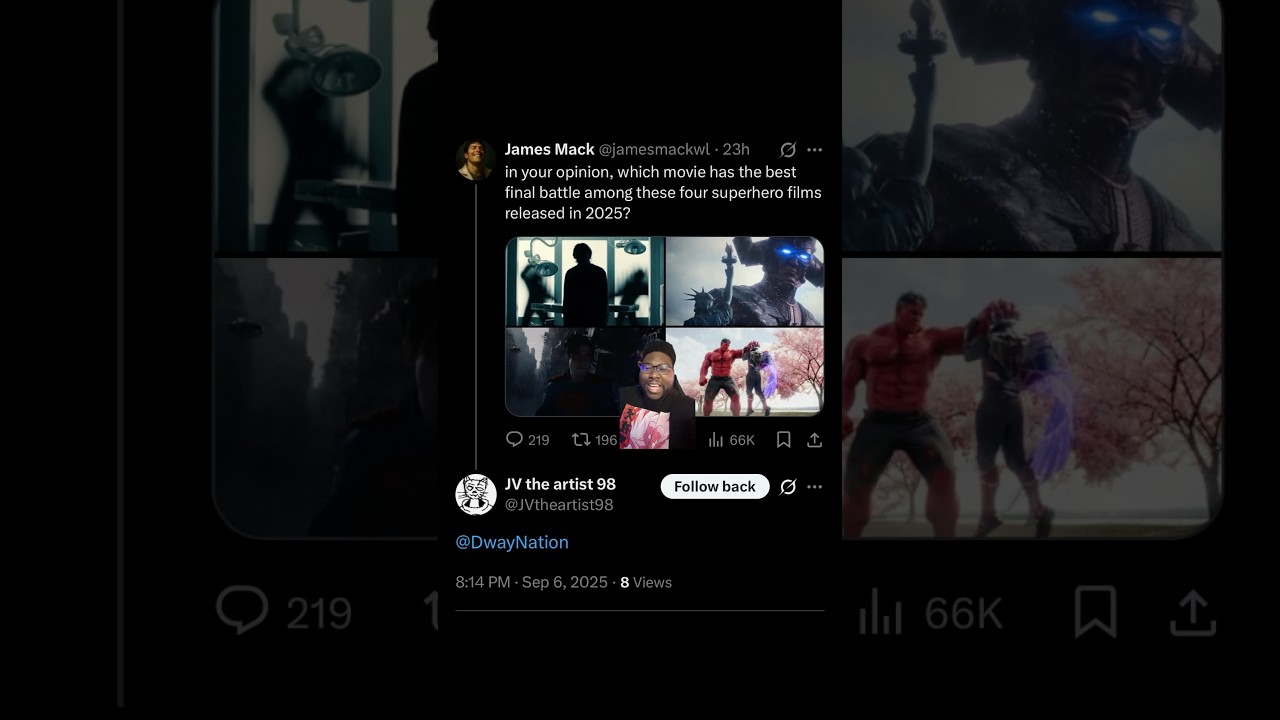Screen dimensions: 1280x720
Task: Click the 8 Views count
Action: click(646, 582)
